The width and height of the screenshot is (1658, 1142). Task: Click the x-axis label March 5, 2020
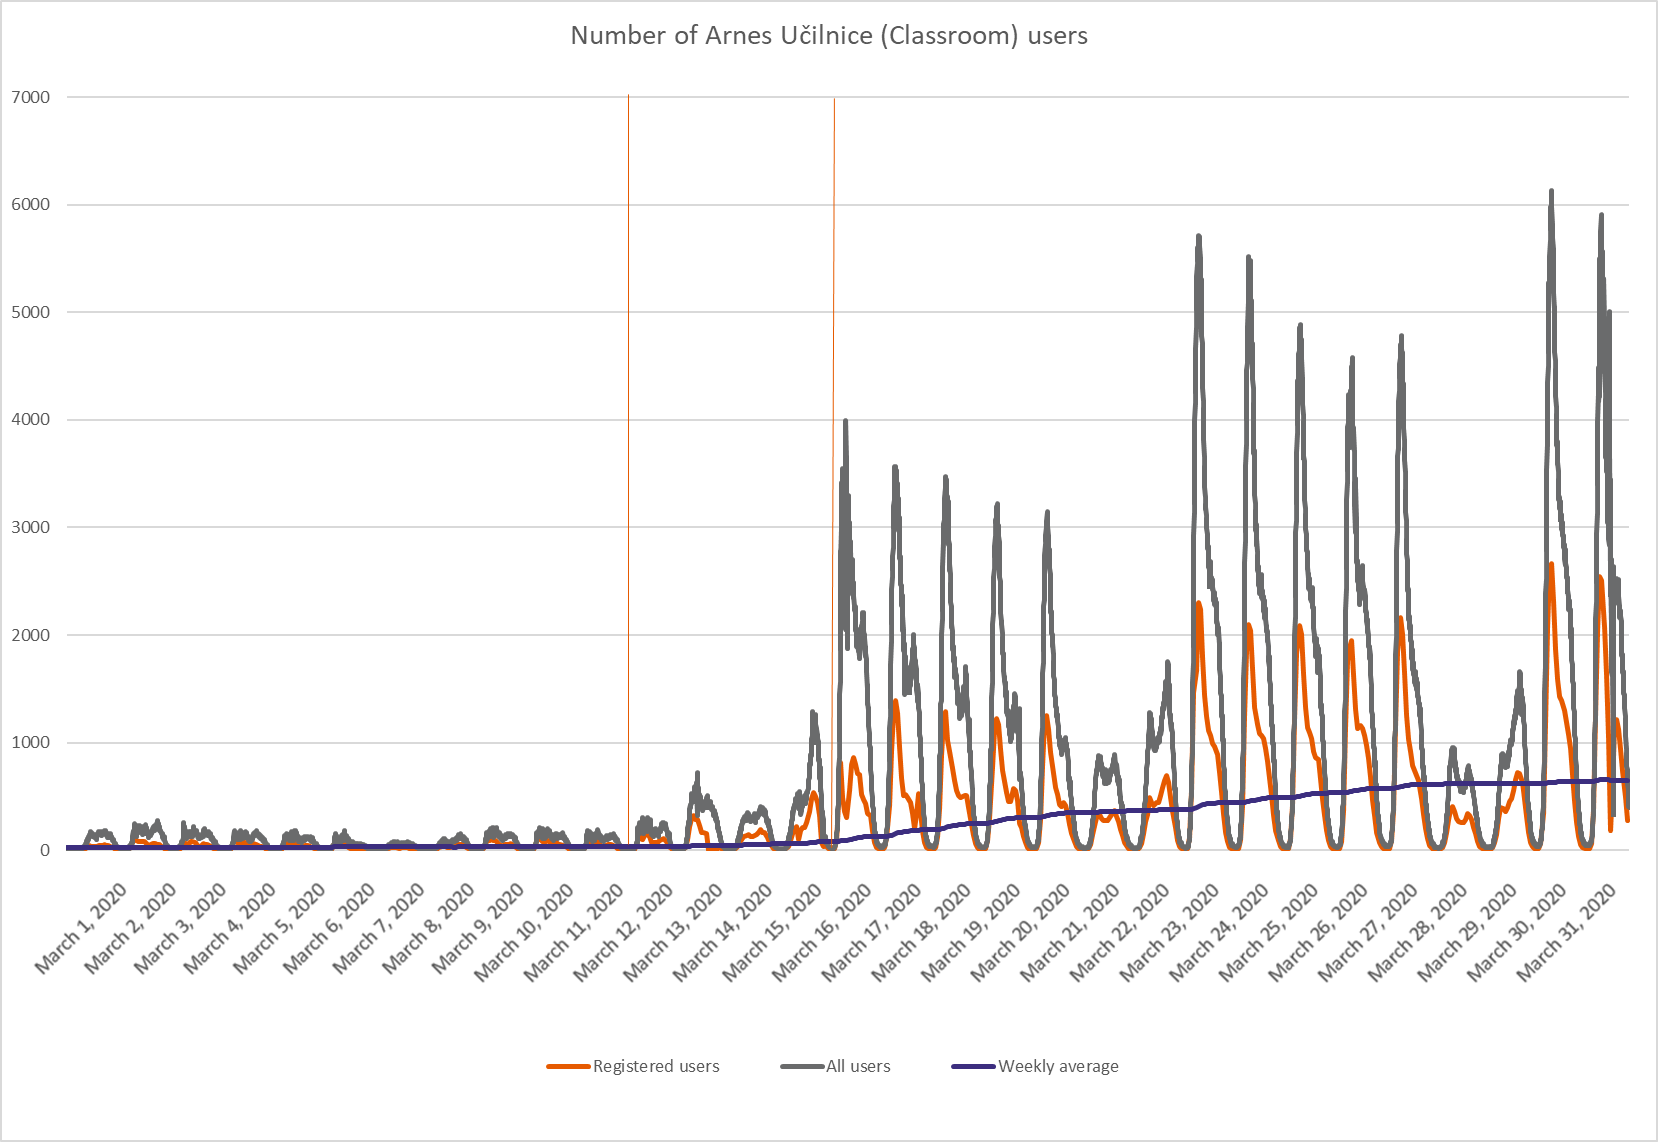(x=280, y=928)
